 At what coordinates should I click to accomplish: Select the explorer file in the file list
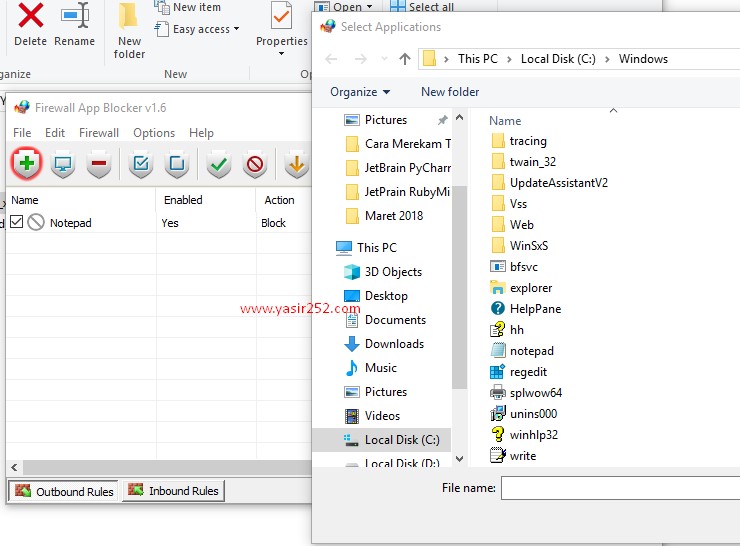521,288
